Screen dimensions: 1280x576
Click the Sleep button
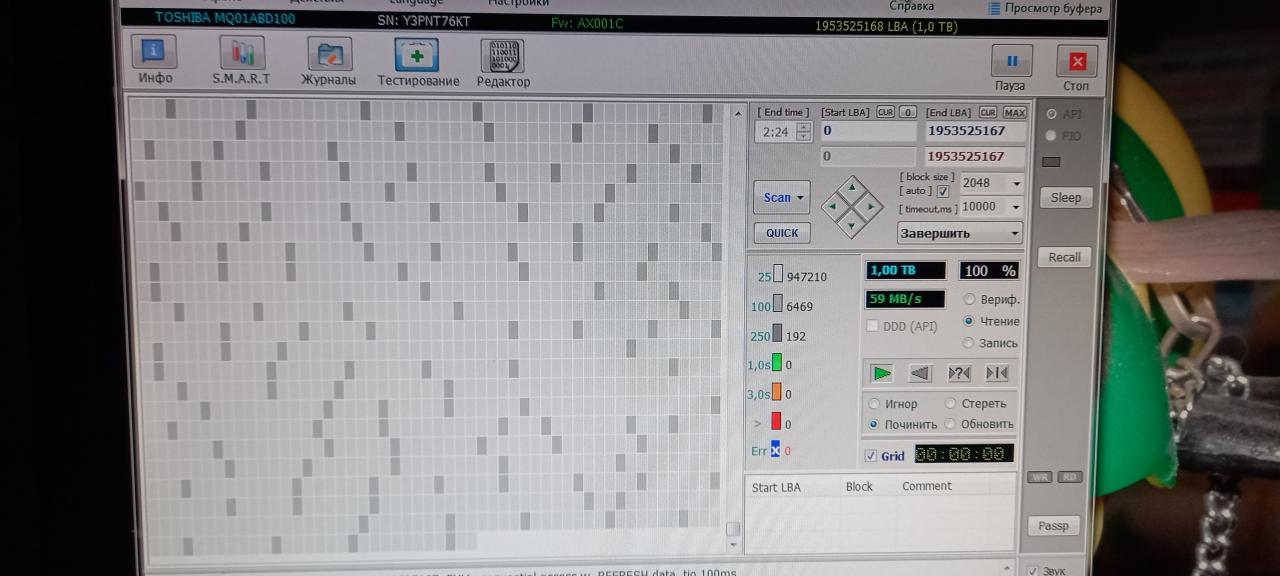tap(1065, 197)
